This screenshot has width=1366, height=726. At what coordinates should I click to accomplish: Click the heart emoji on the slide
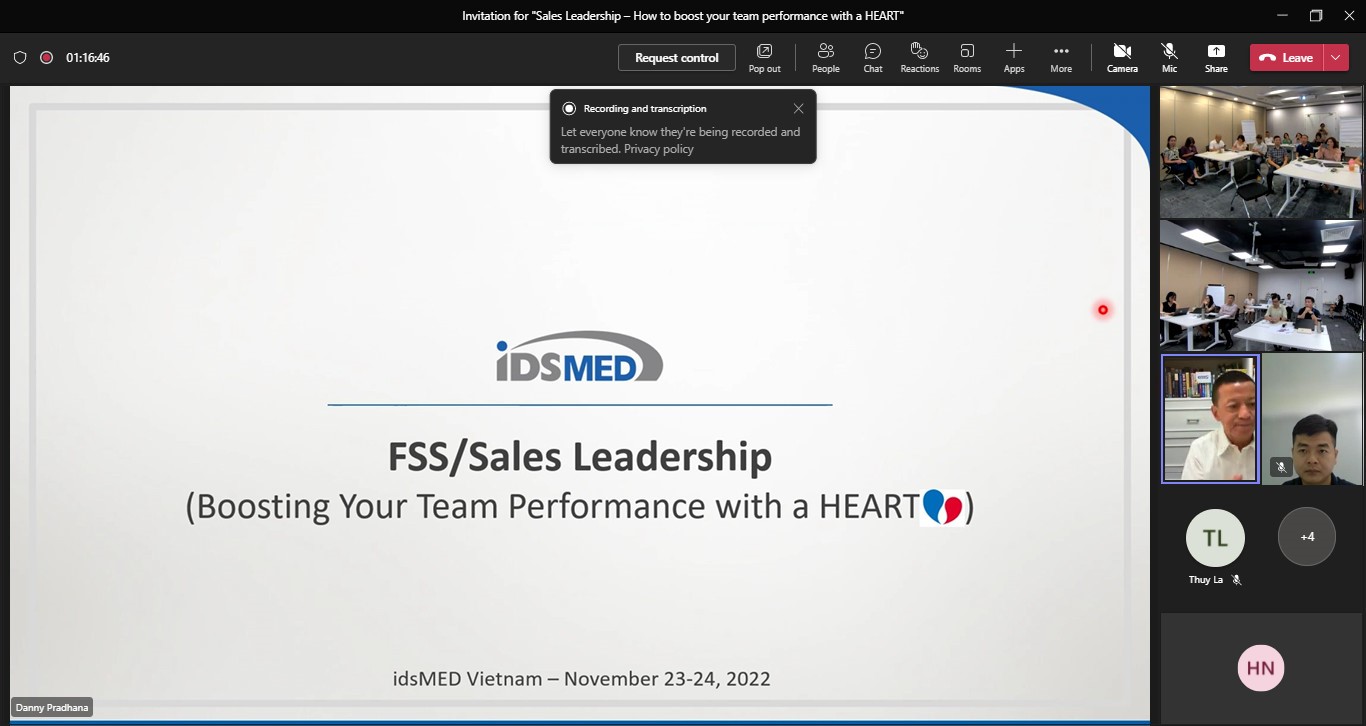pyautogui.click(x=942, y=507)
